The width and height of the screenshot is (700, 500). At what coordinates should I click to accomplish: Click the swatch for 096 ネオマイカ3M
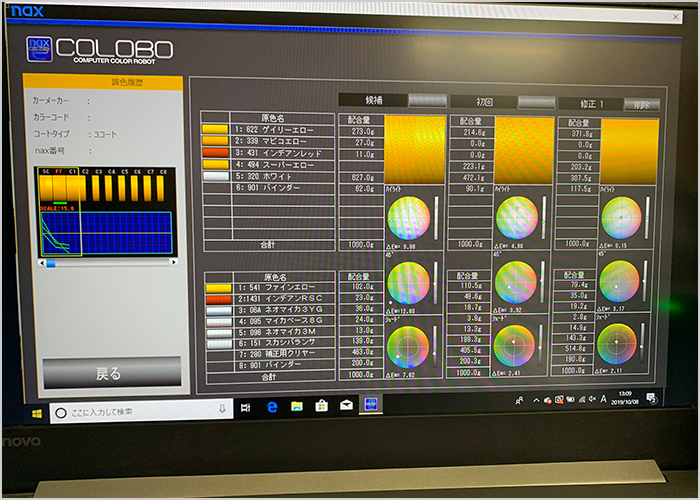(x=219, y=333)
